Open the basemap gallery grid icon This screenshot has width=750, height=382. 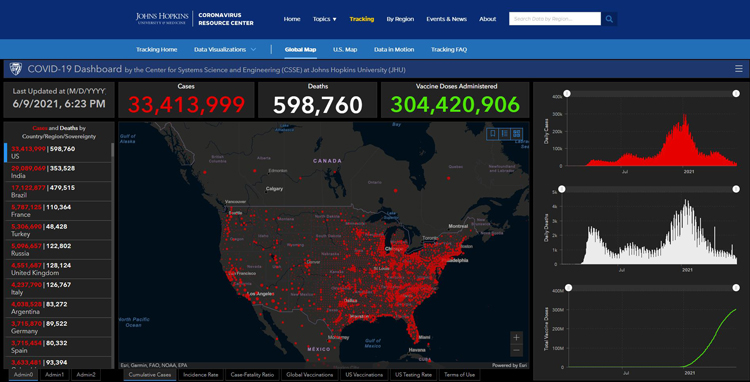pos(517,134)
